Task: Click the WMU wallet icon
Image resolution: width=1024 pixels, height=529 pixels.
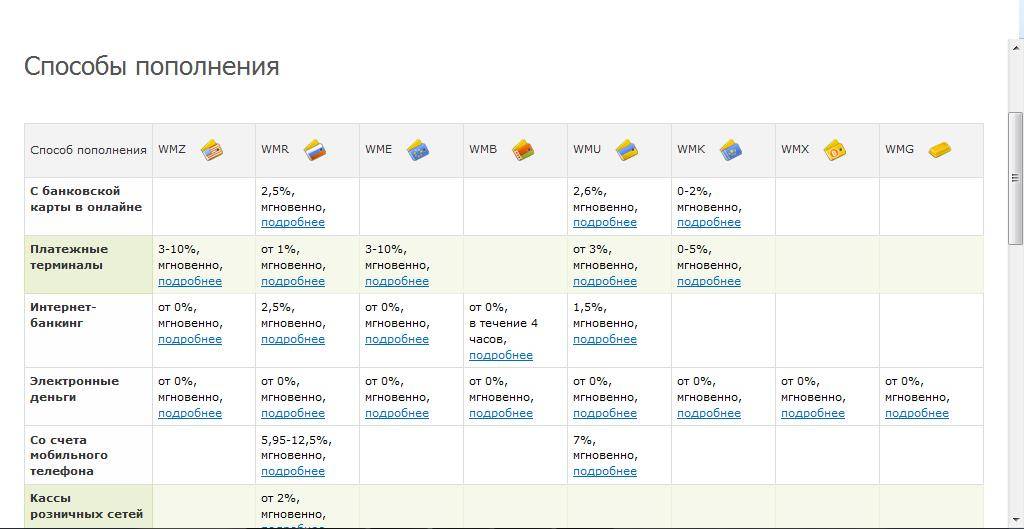Action: pyautogui.click(x=627, y=150)
